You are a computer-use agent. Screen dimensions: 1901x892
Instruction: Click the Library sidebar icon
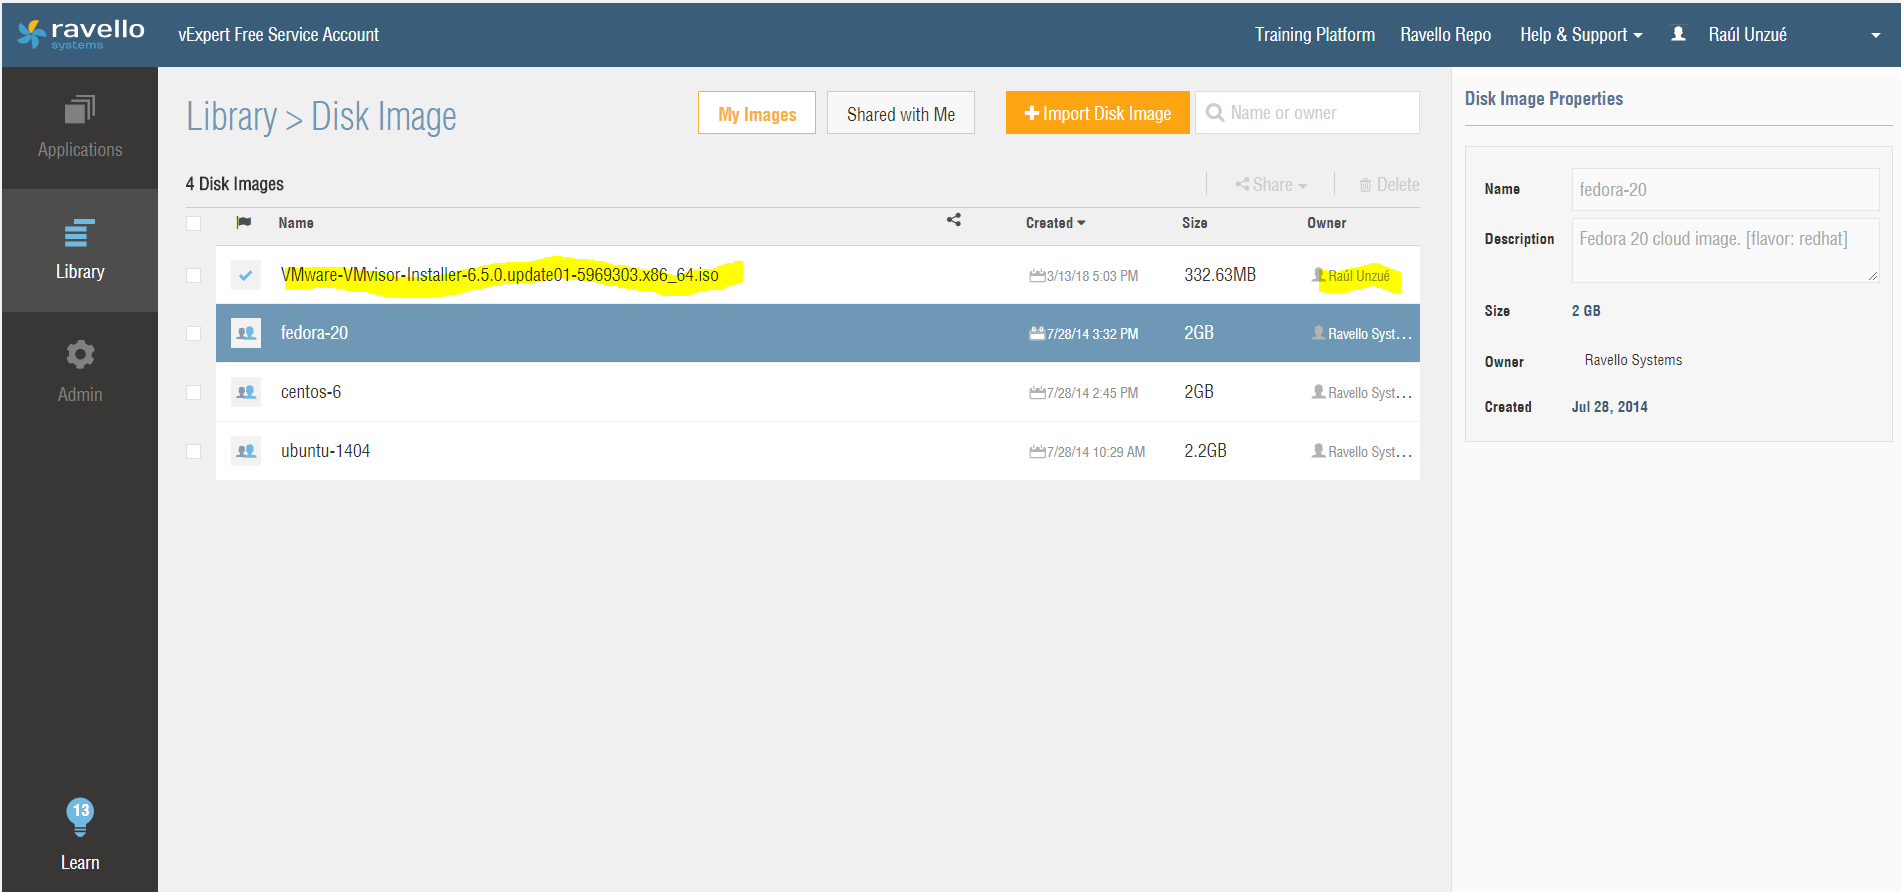click(x=80, y=234)
